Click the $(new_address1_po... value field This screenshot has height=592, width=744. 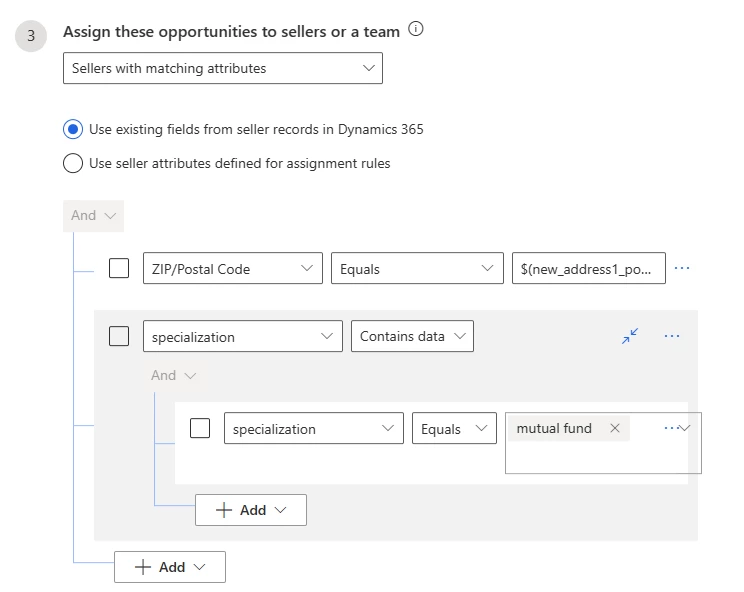point(587,268)
